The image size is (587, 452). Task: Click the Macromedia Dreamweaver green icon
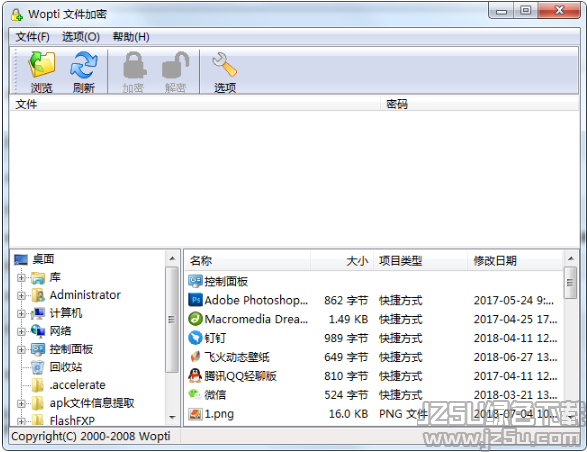[195, 319]
